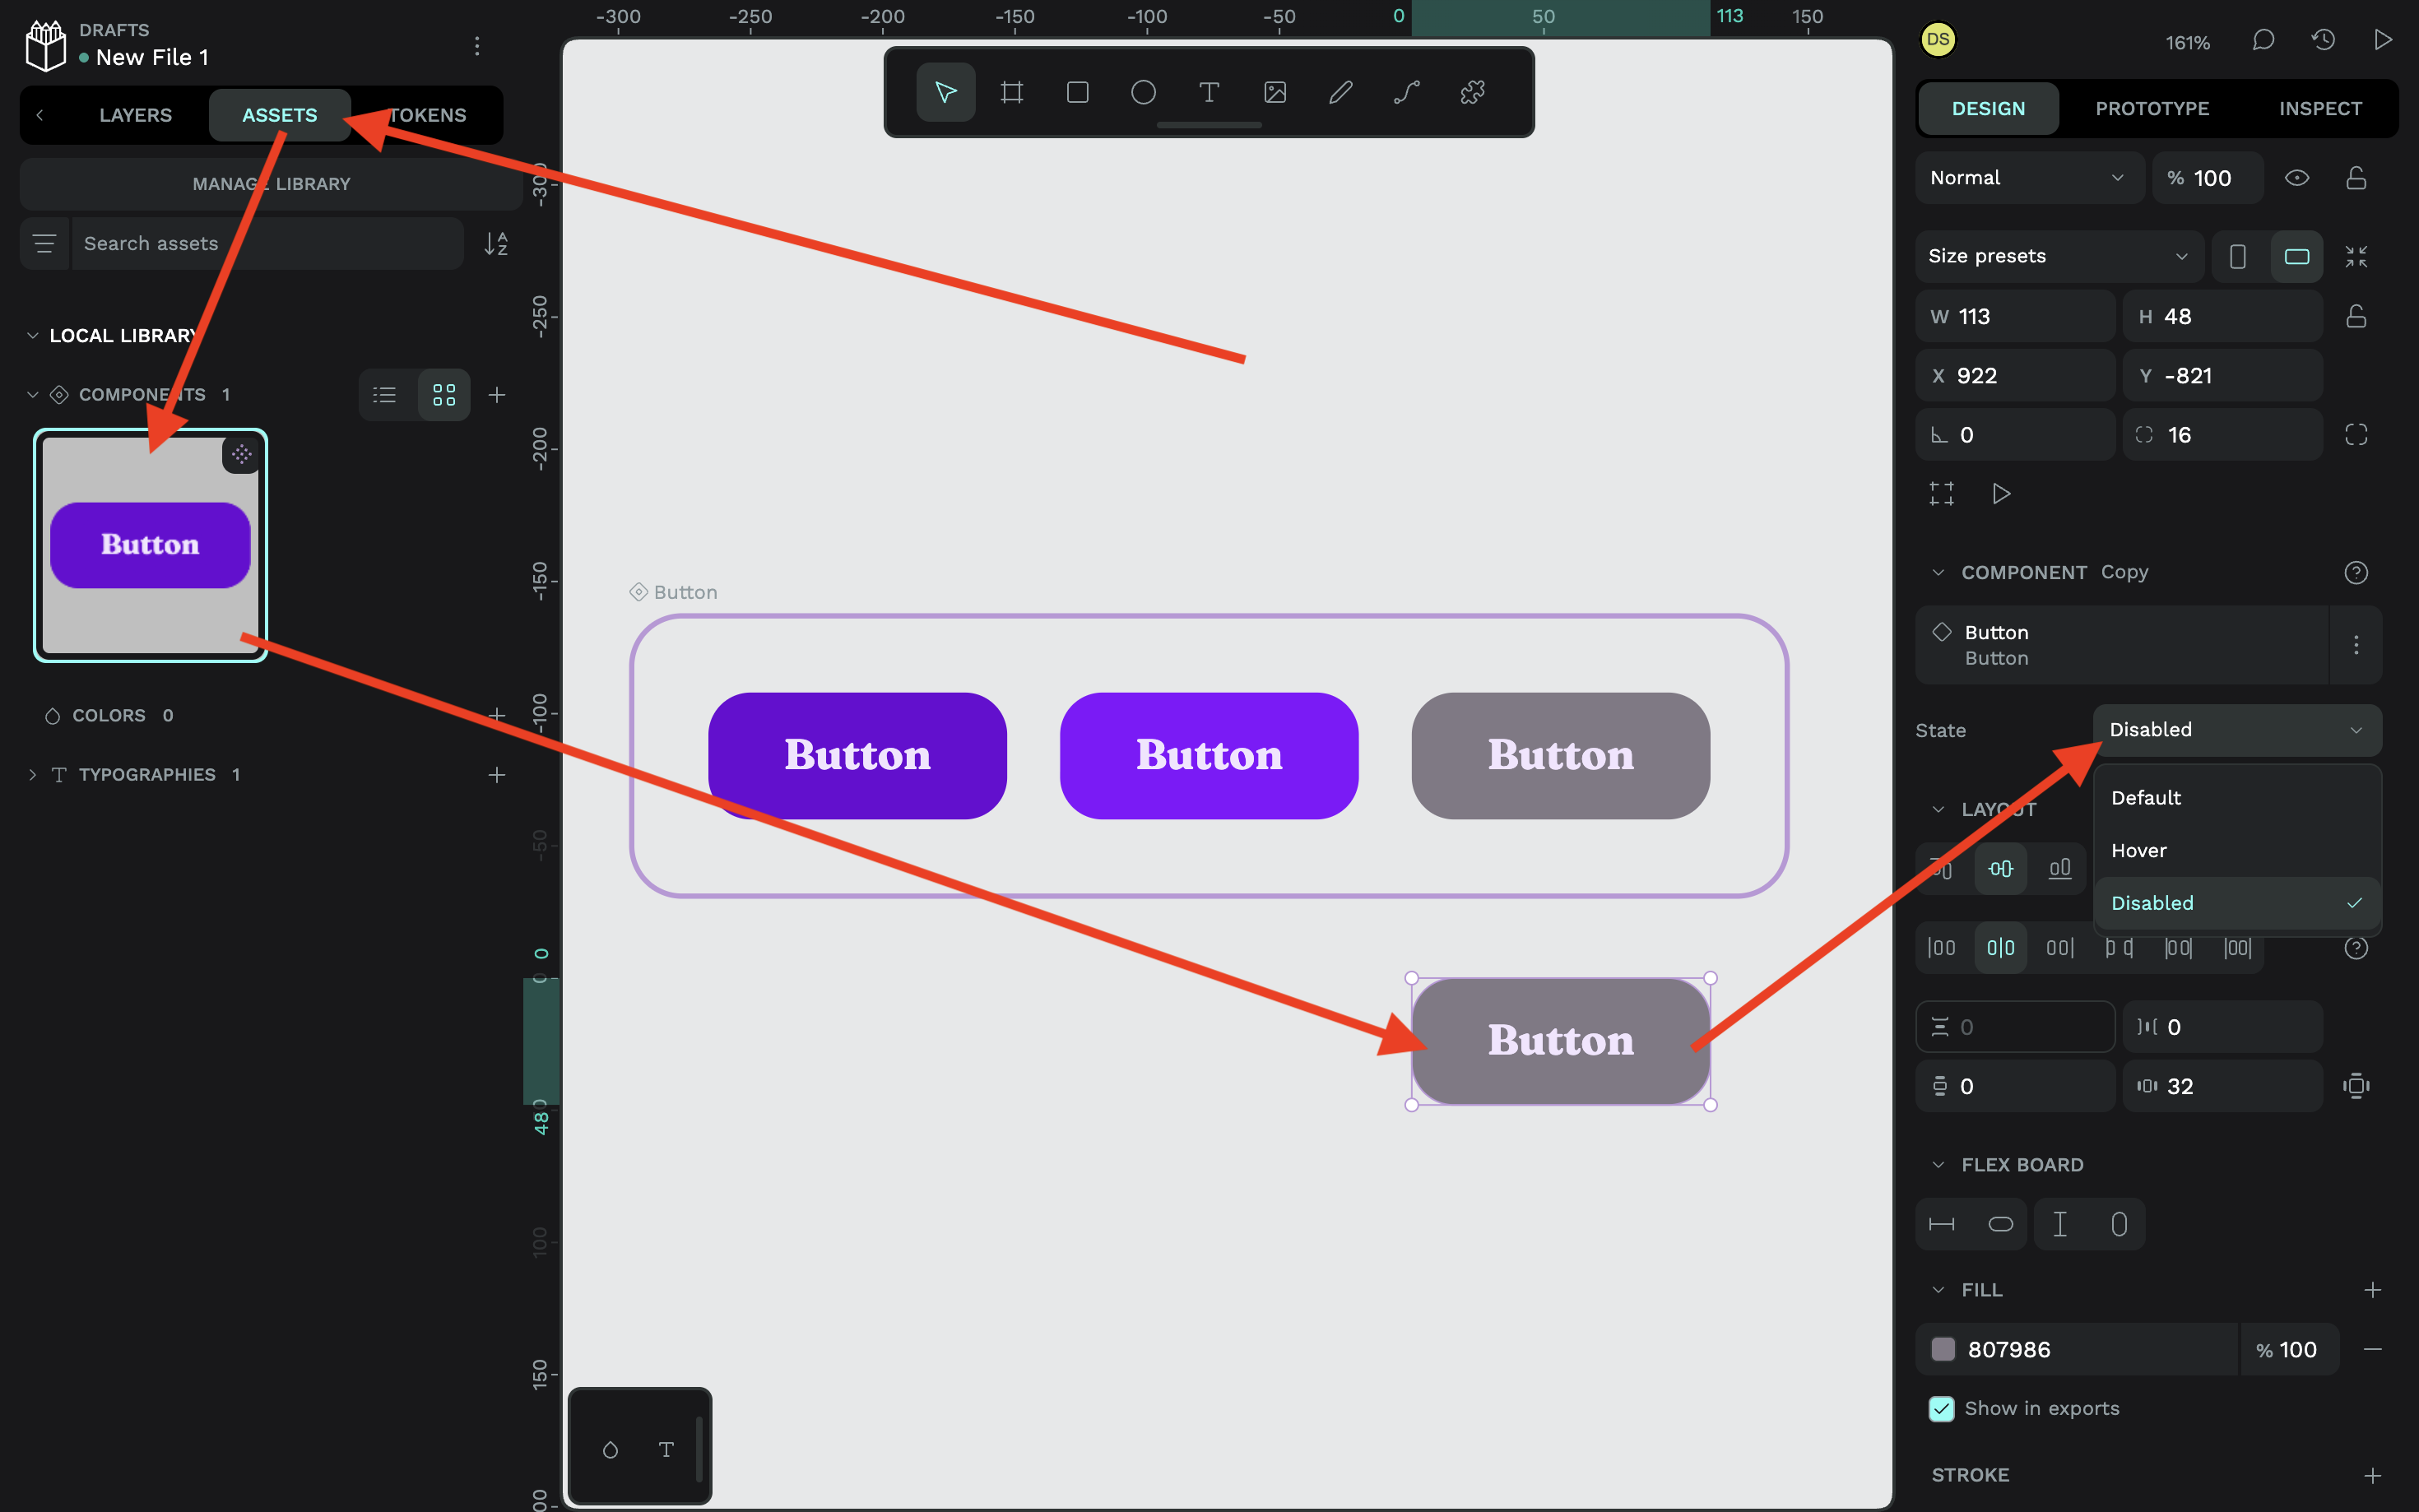
Task: Open the Normal blend mode dropdown
Action: point(2027,177)
